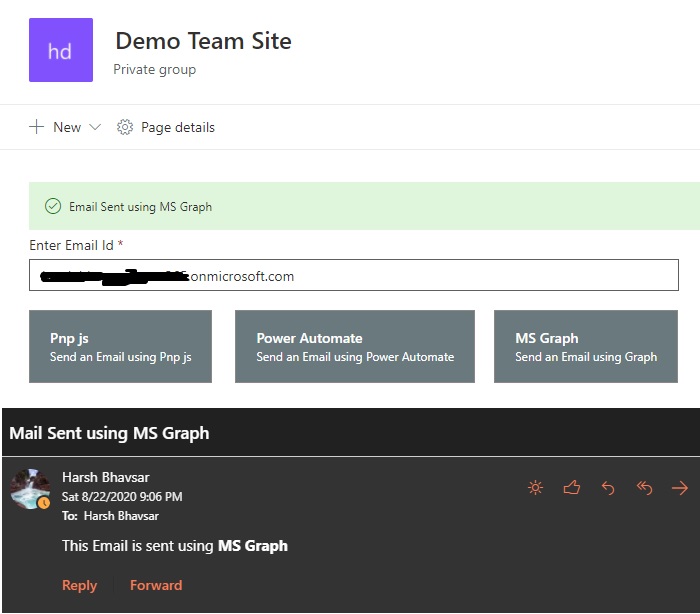Open the New menu

tap(65, 127)
